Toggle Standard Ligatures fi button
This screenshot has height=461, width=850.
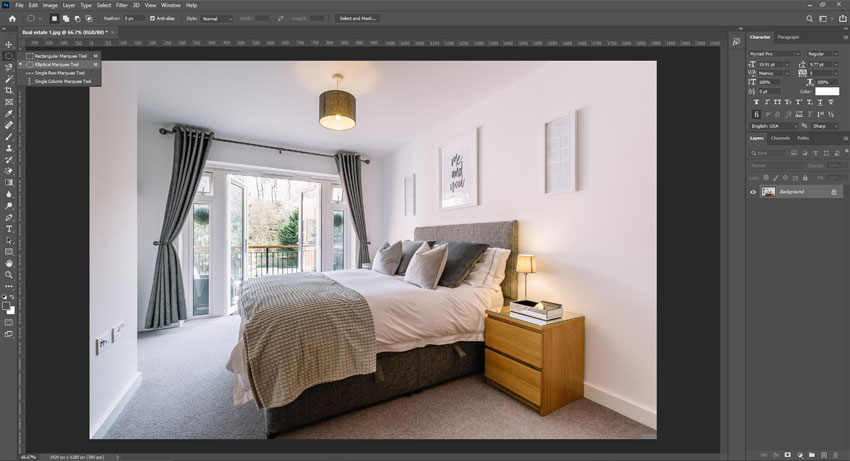[x=756, y=114]
